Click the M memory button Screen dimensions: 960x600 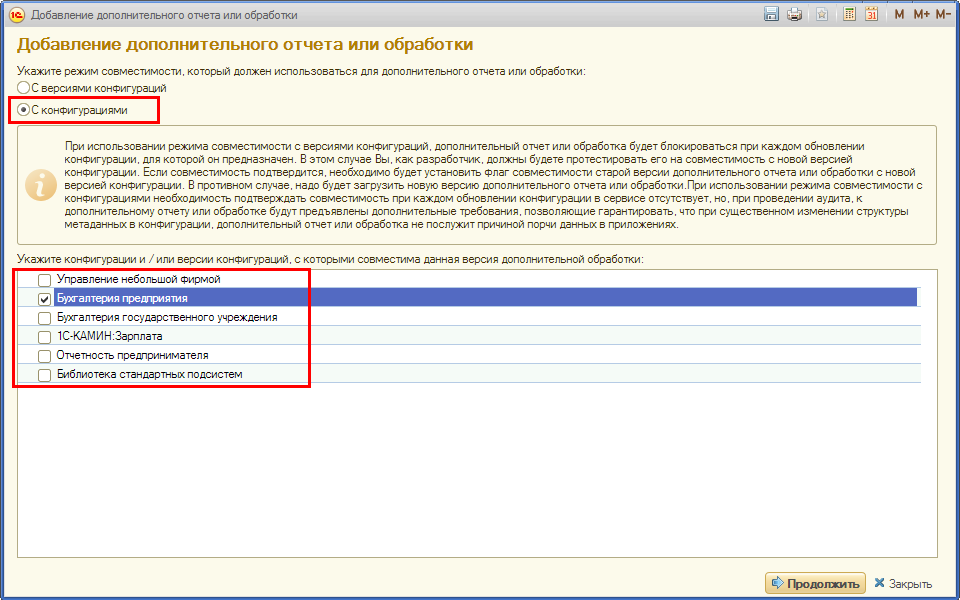[899, 14]
